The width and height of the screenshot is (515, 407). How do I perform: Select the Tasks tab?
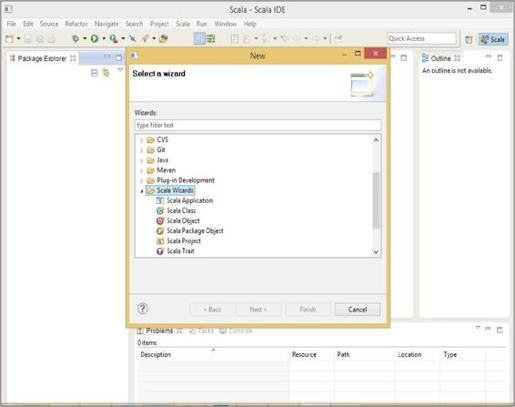click(202, 331)
